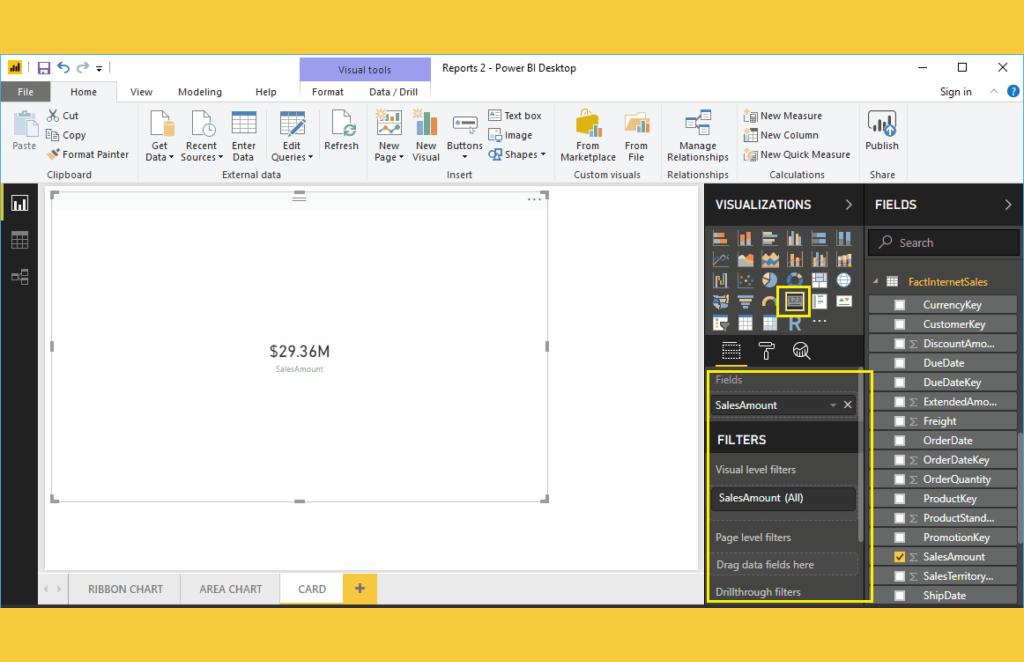Check the Freight field
1024x662 pixels.
point(899,421)
